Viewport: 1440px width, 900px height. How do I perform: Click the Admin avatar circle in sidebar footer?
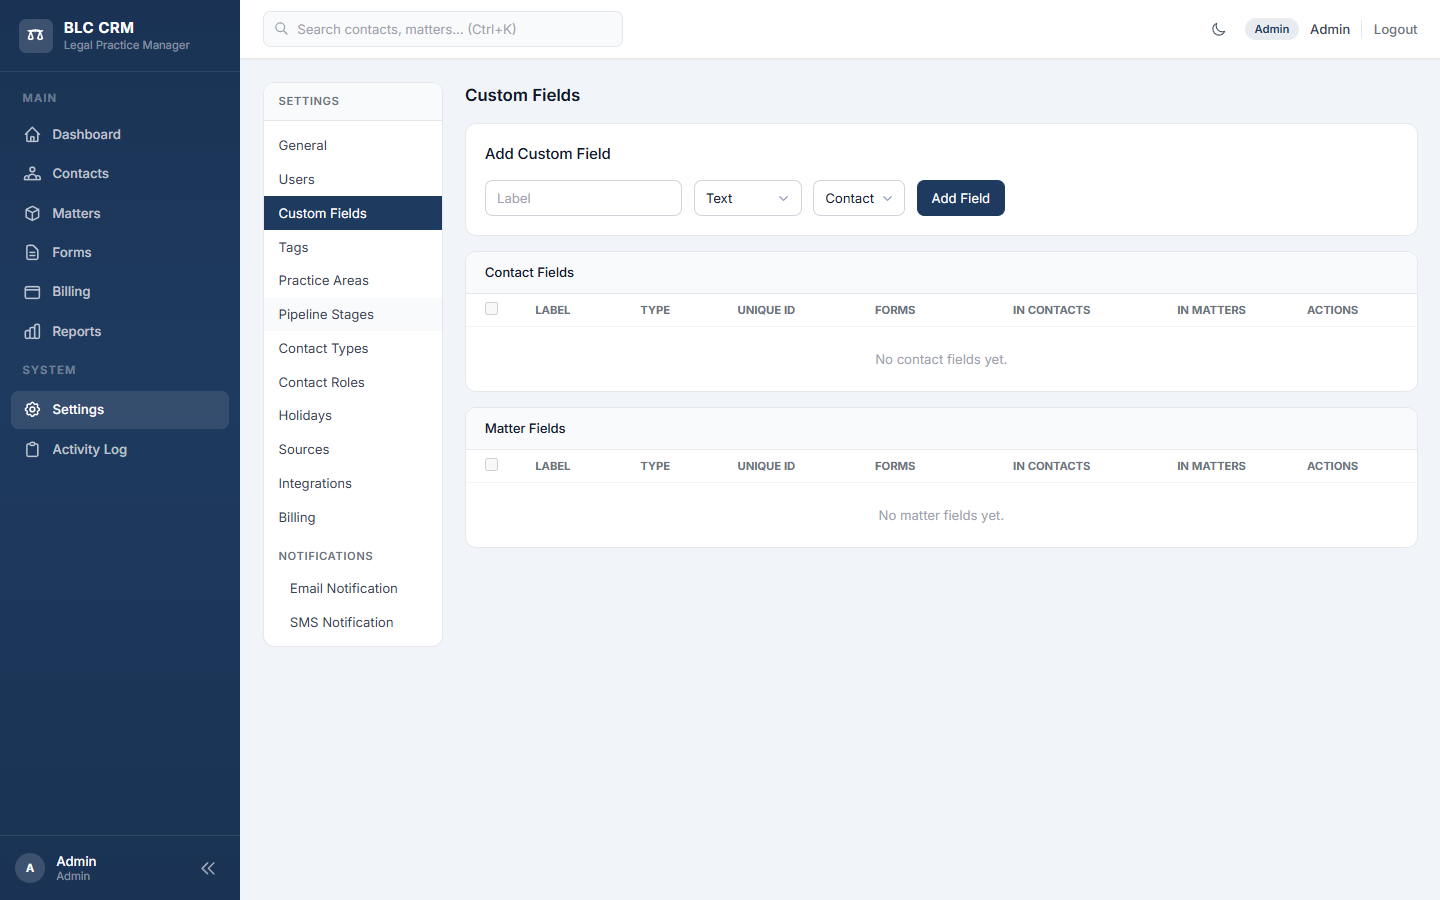click(30, 868)
